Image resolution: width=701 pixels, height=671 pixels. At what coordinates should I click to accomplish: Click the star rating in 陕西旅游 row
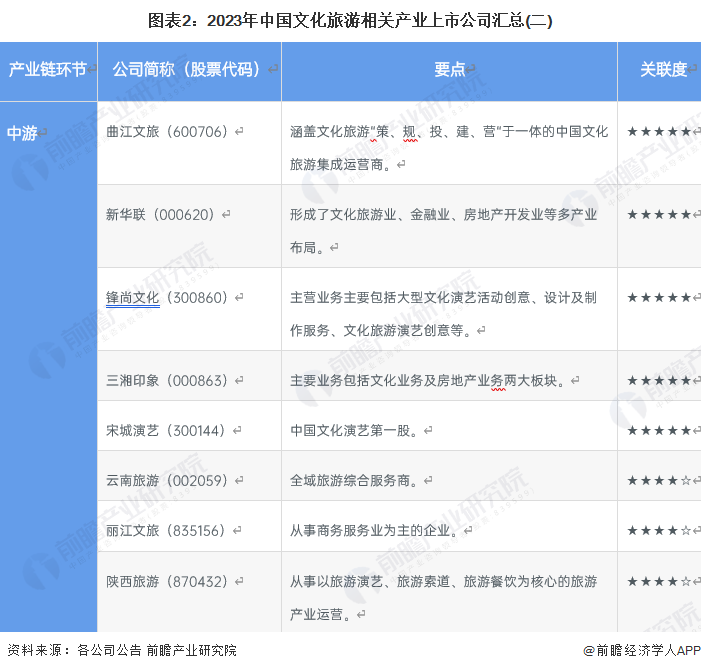(x=659, y=582)
